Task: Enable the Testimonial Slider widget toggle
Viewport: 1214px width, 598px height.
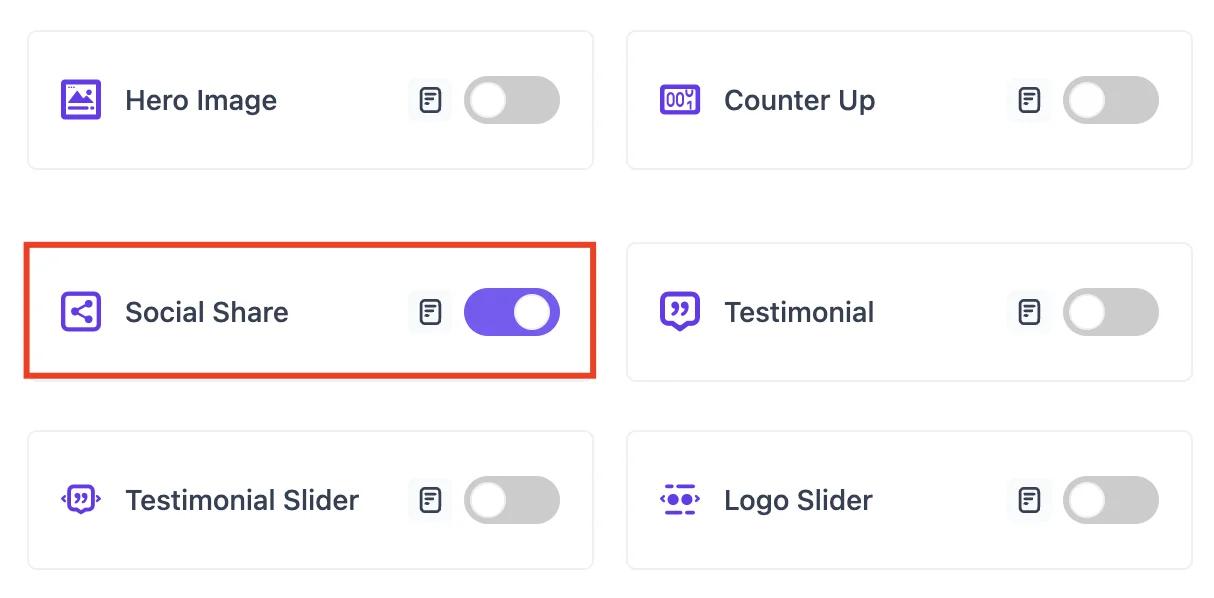Action: tap(512, 500)
